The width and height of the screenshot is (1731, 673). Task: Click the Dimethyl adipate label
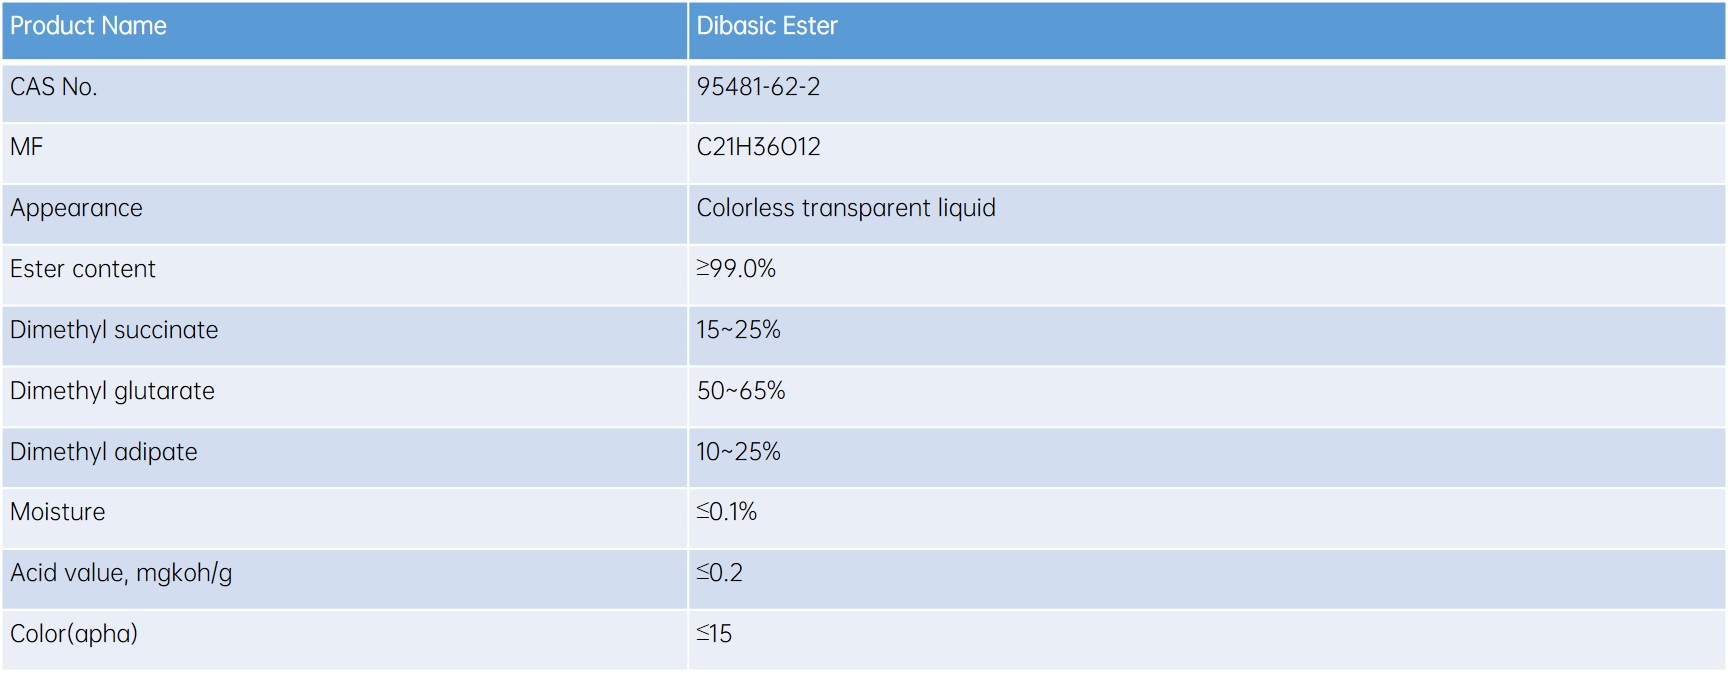tap(104, 453)
